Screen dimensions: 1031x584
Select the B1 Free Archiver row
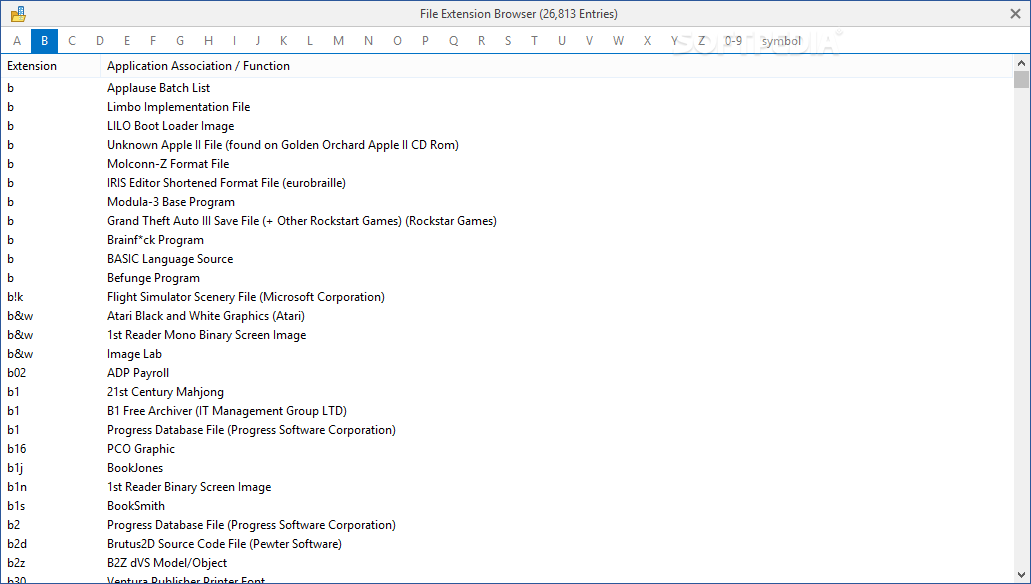point(506,411)
